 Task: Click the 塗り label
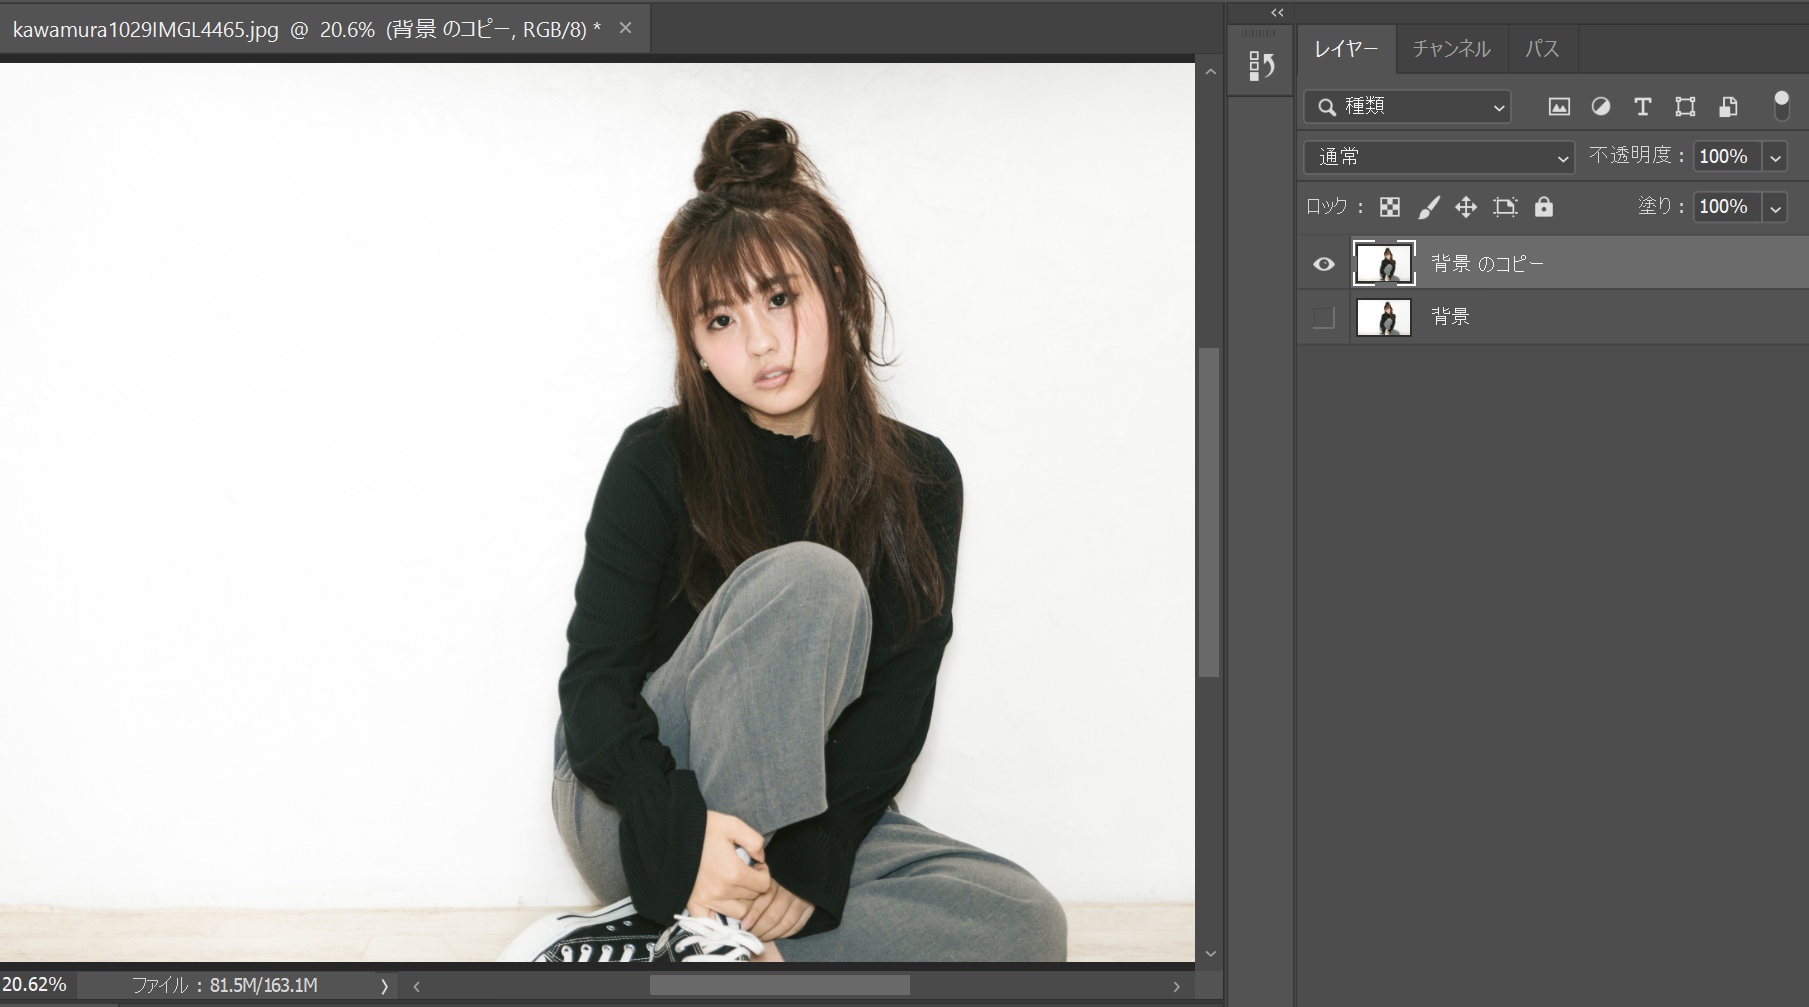pos(1661,207)
